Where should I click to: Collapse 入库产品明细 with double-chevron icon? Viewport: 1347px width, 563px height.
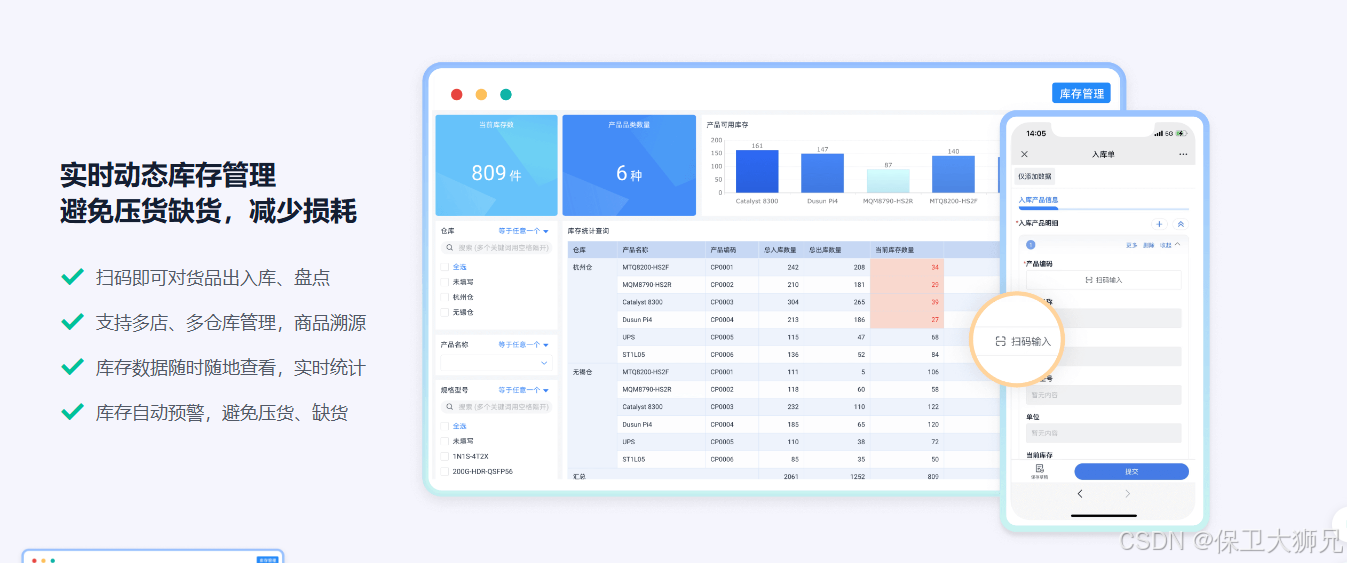click(x=1180, y=224)
